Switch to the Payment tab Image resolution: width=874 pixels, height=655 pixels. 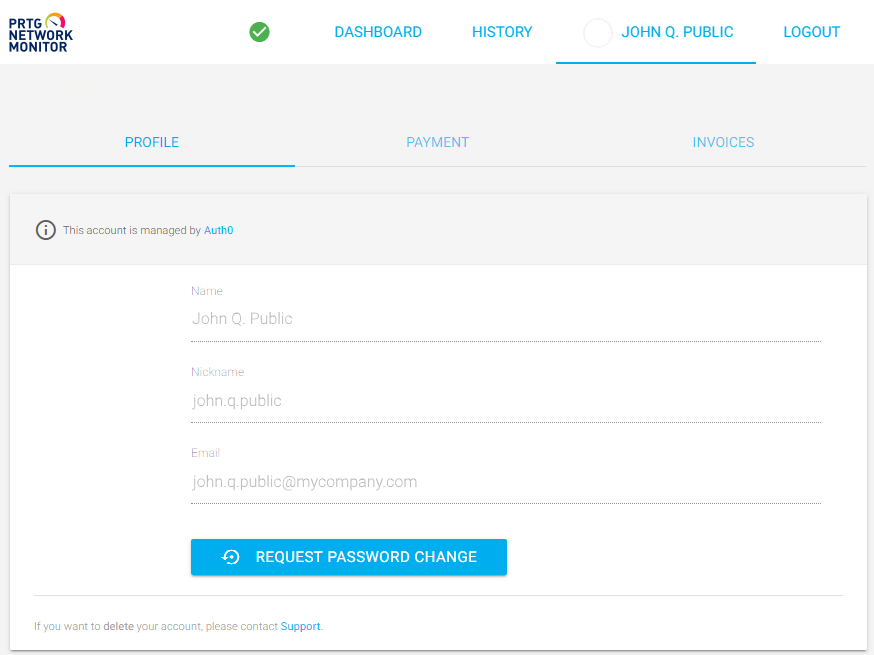[438, 143]
